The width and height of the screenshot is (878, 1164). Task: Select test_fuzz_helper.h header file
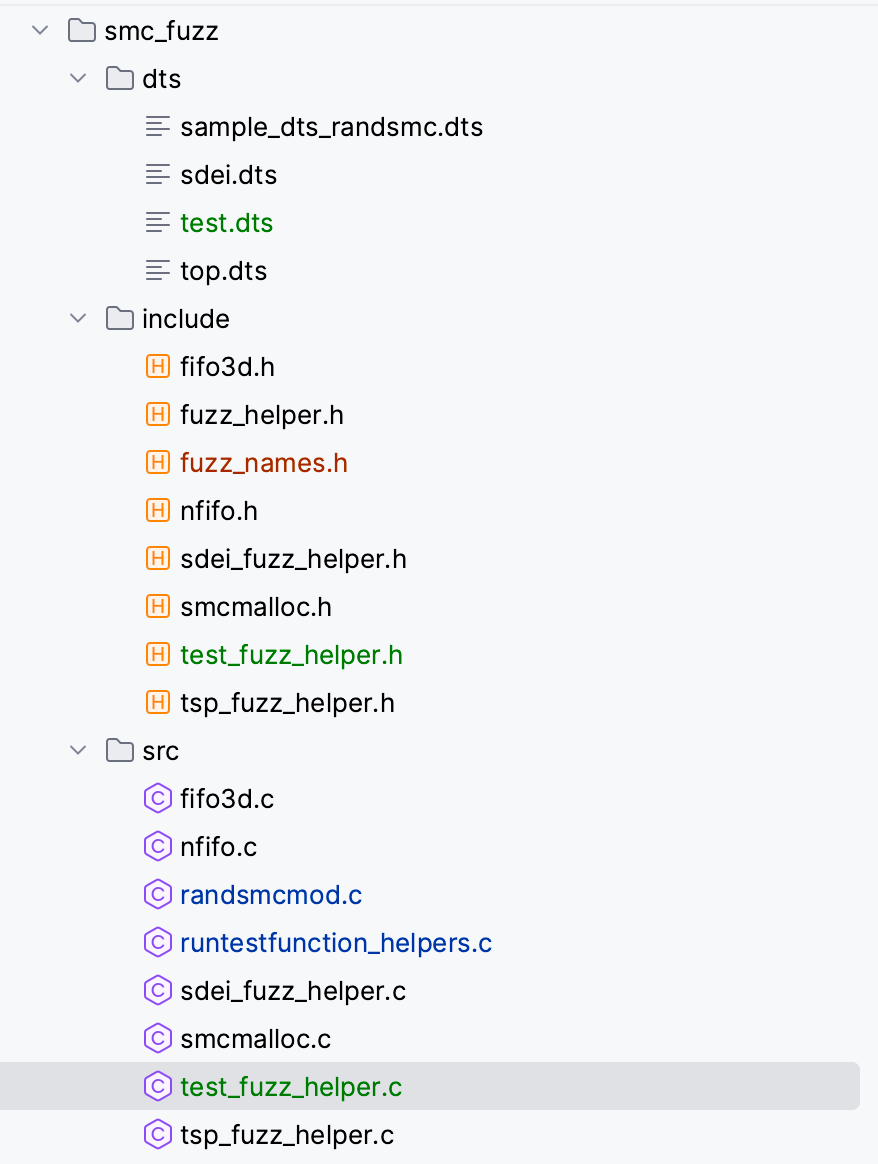[291, 655]
